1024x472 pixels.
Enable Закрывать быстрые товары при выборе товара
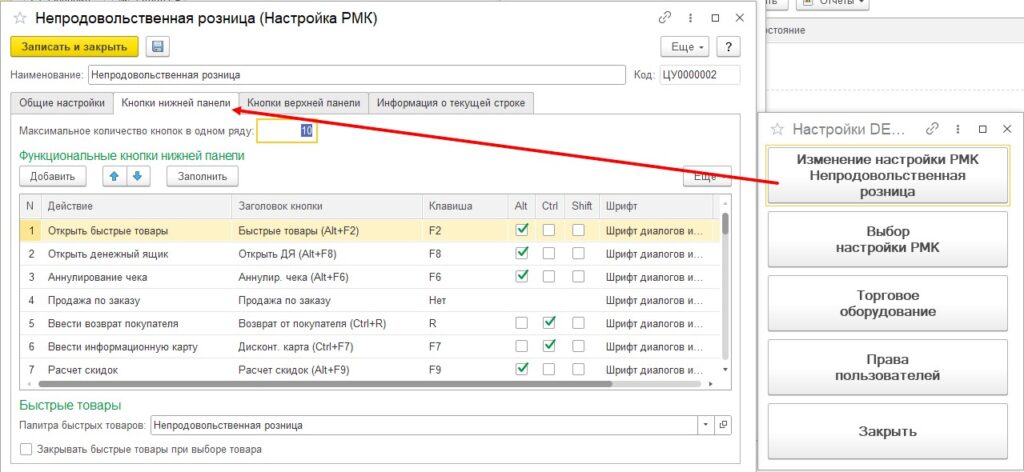coord(27,450)
